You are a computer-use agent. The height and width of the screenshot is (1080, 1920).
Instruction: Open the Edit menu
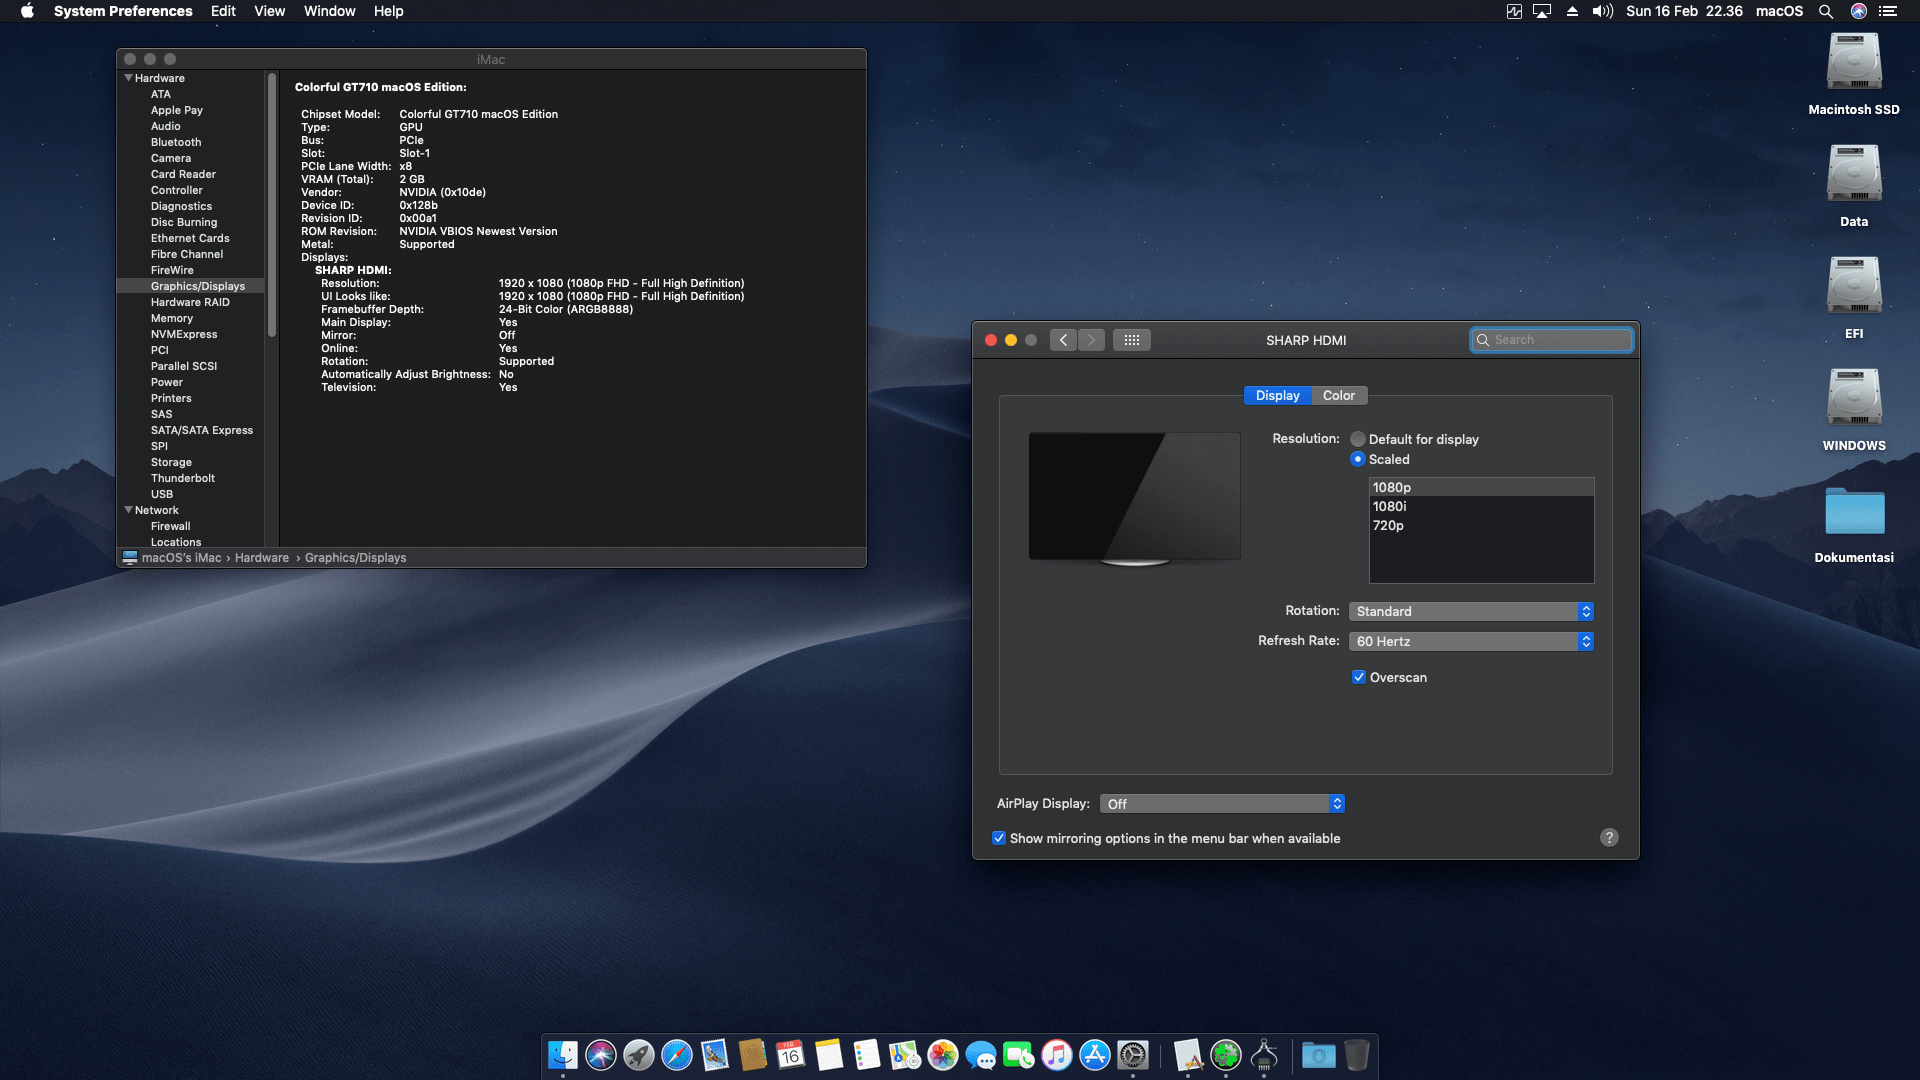pyautogui.click(x=223, y=11)
